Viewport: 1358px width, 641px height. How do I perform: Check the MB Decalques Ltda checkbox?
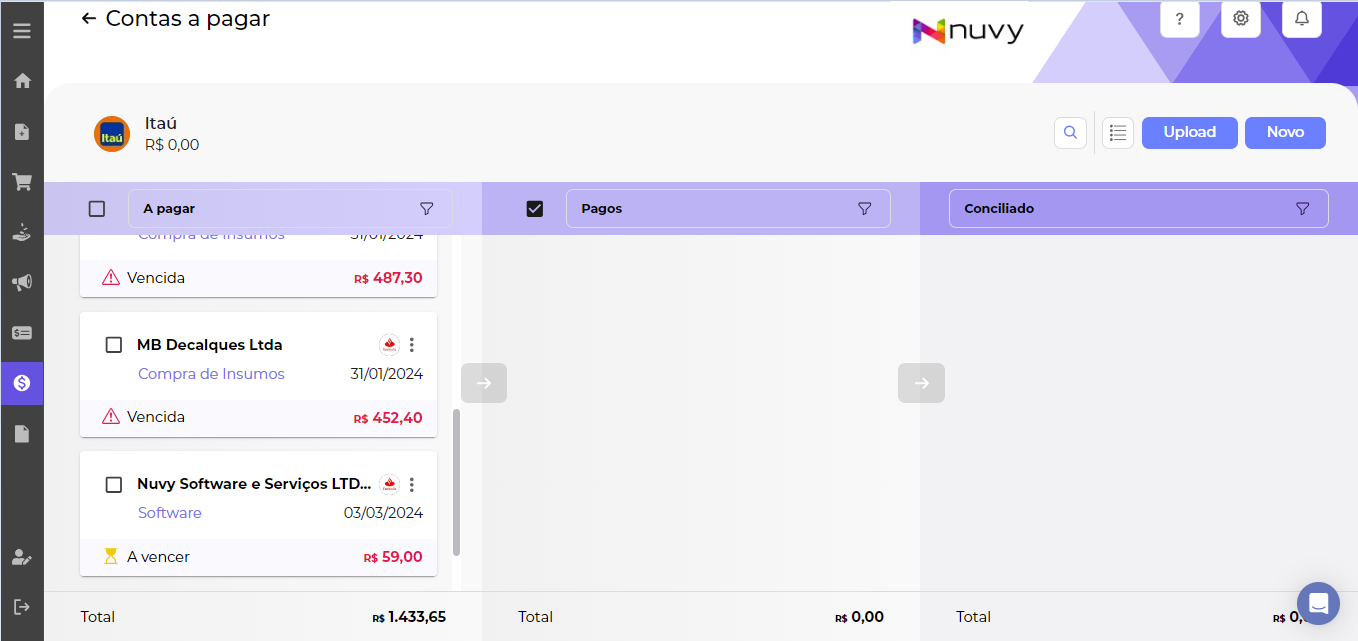pos(114,345)
